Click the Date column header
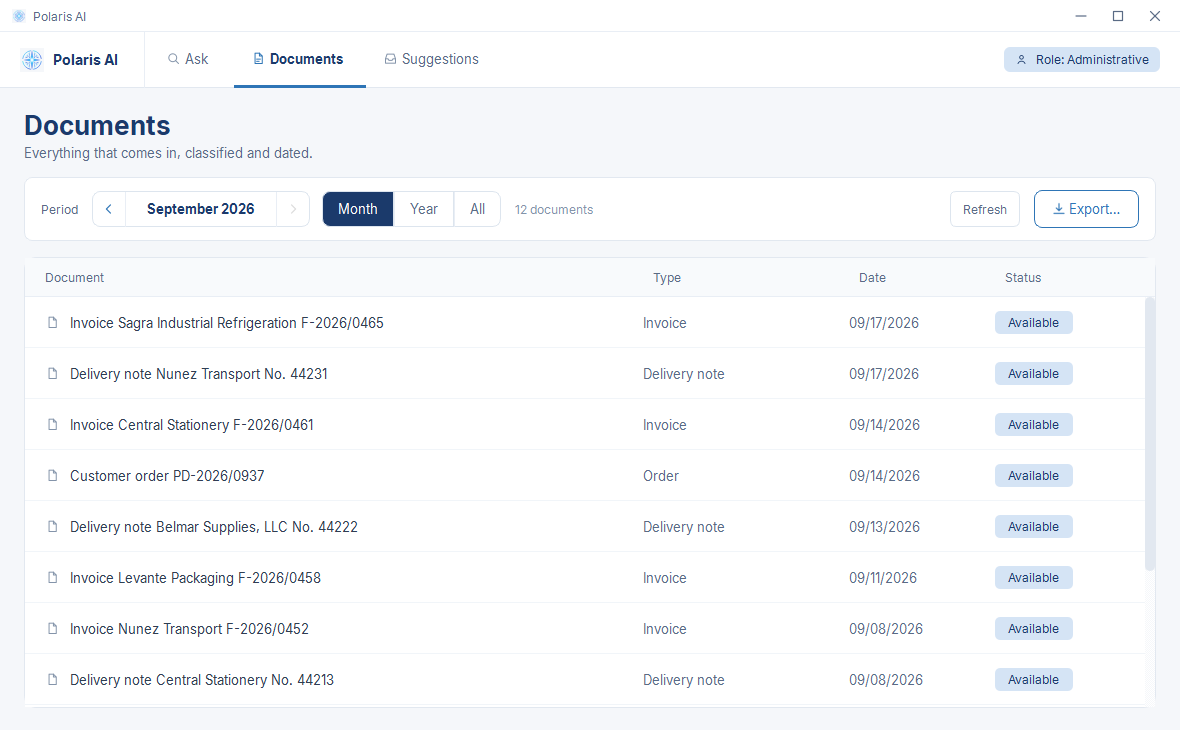This screenshot has height=730, width=1180. click(872, 278)
